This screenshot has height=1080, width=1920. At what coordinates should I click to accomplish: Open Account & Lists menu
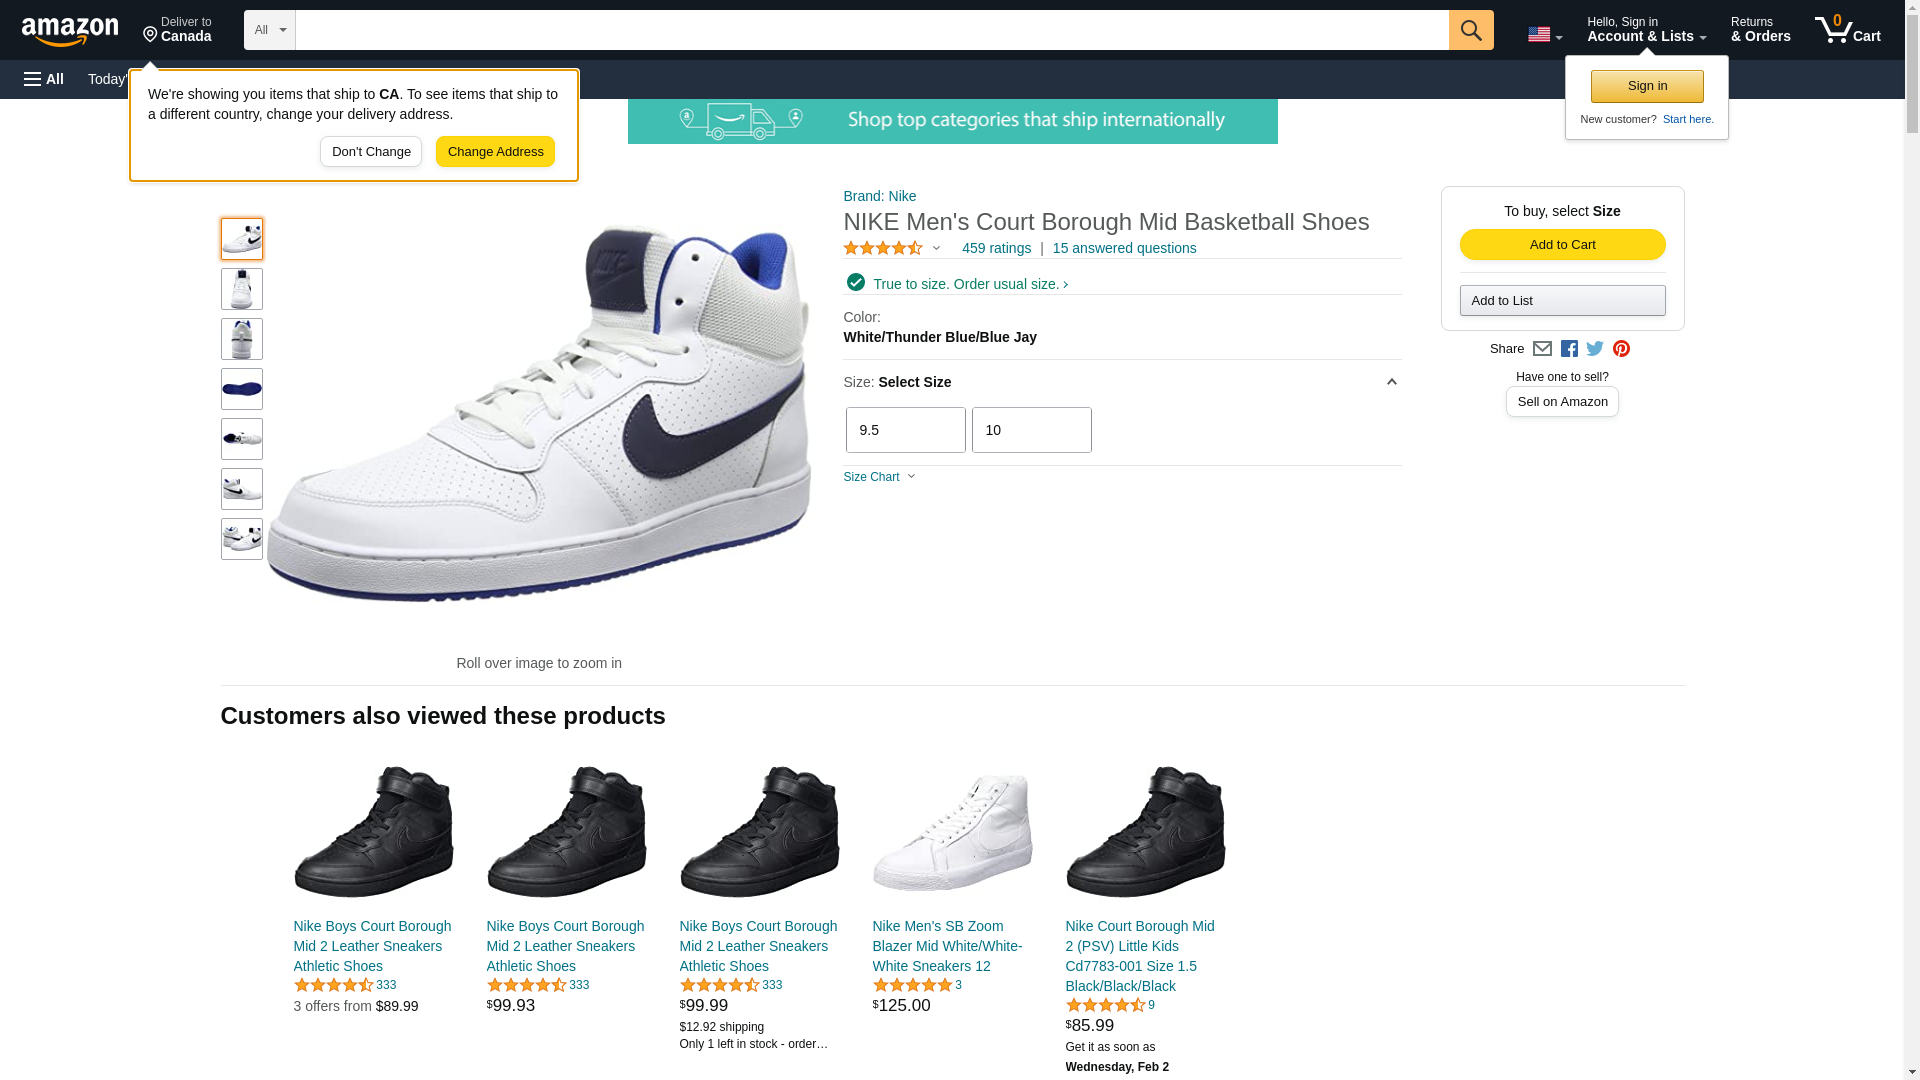[1646, 30]
